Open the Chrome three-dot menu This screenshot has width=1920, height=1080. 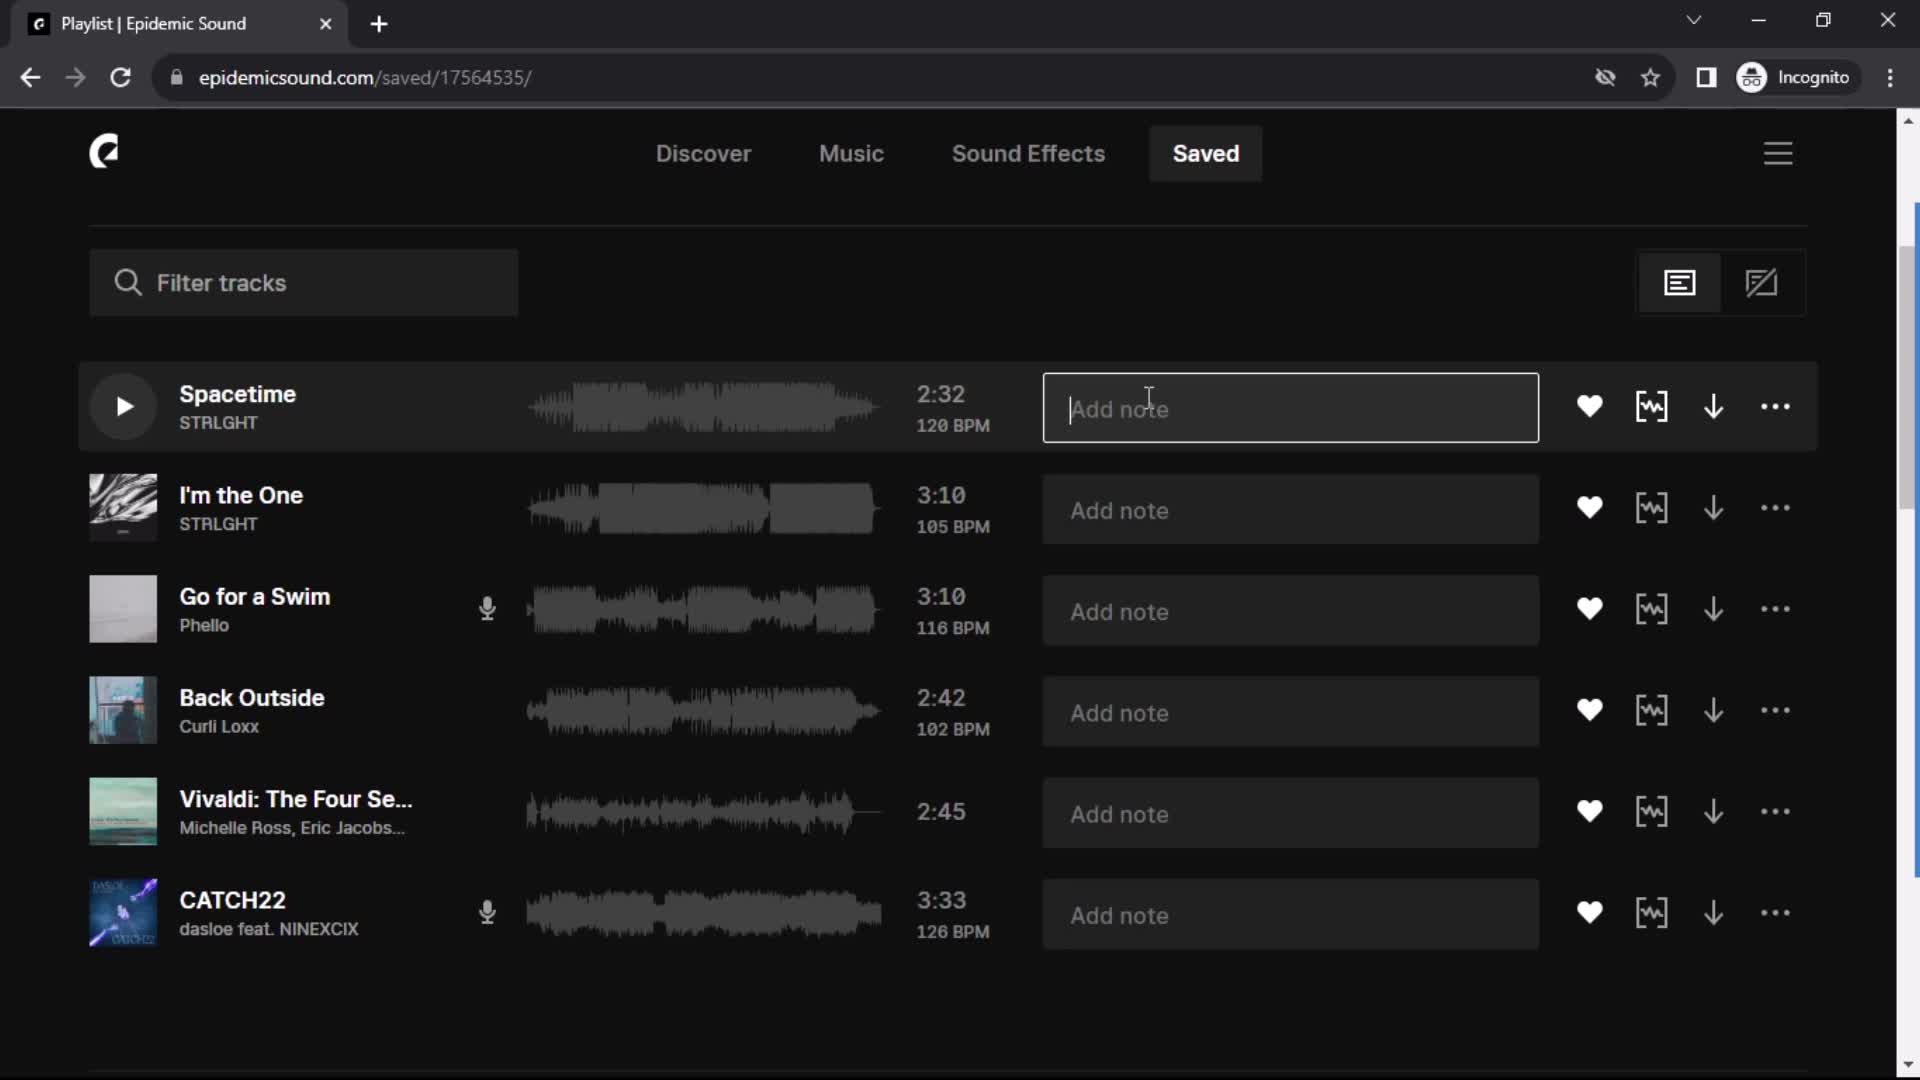click(1889, 77)
